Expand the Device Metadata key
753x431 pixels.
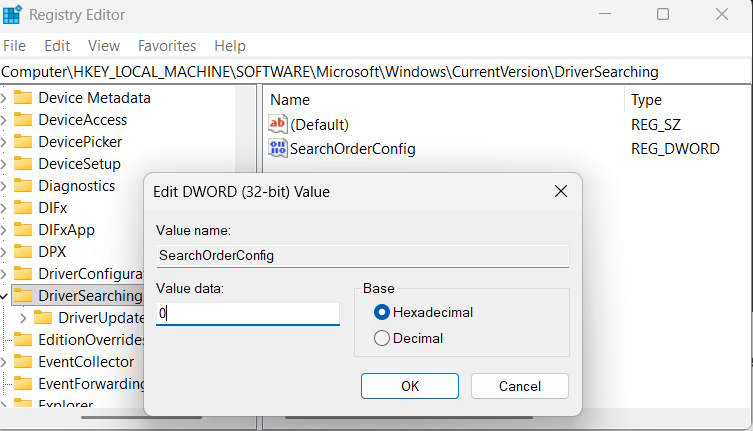[4, 98]
